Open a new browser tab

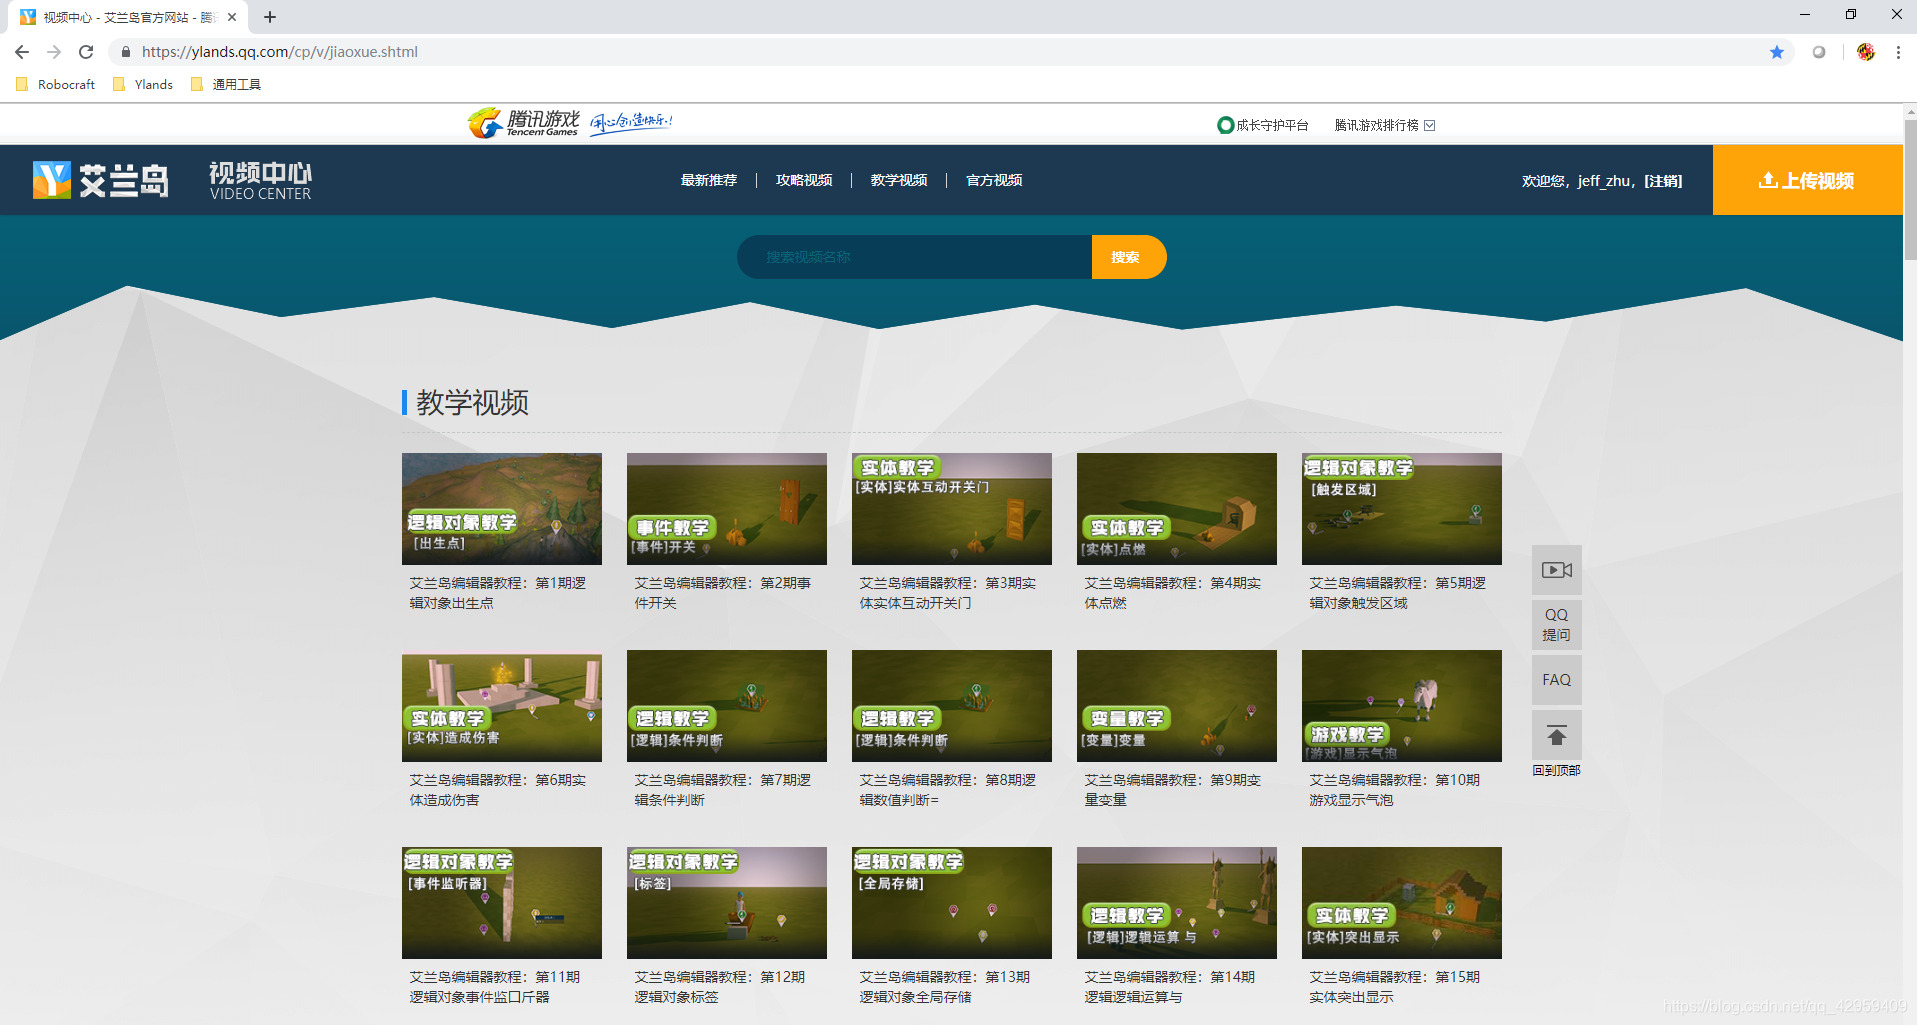(x=270, y=17)
